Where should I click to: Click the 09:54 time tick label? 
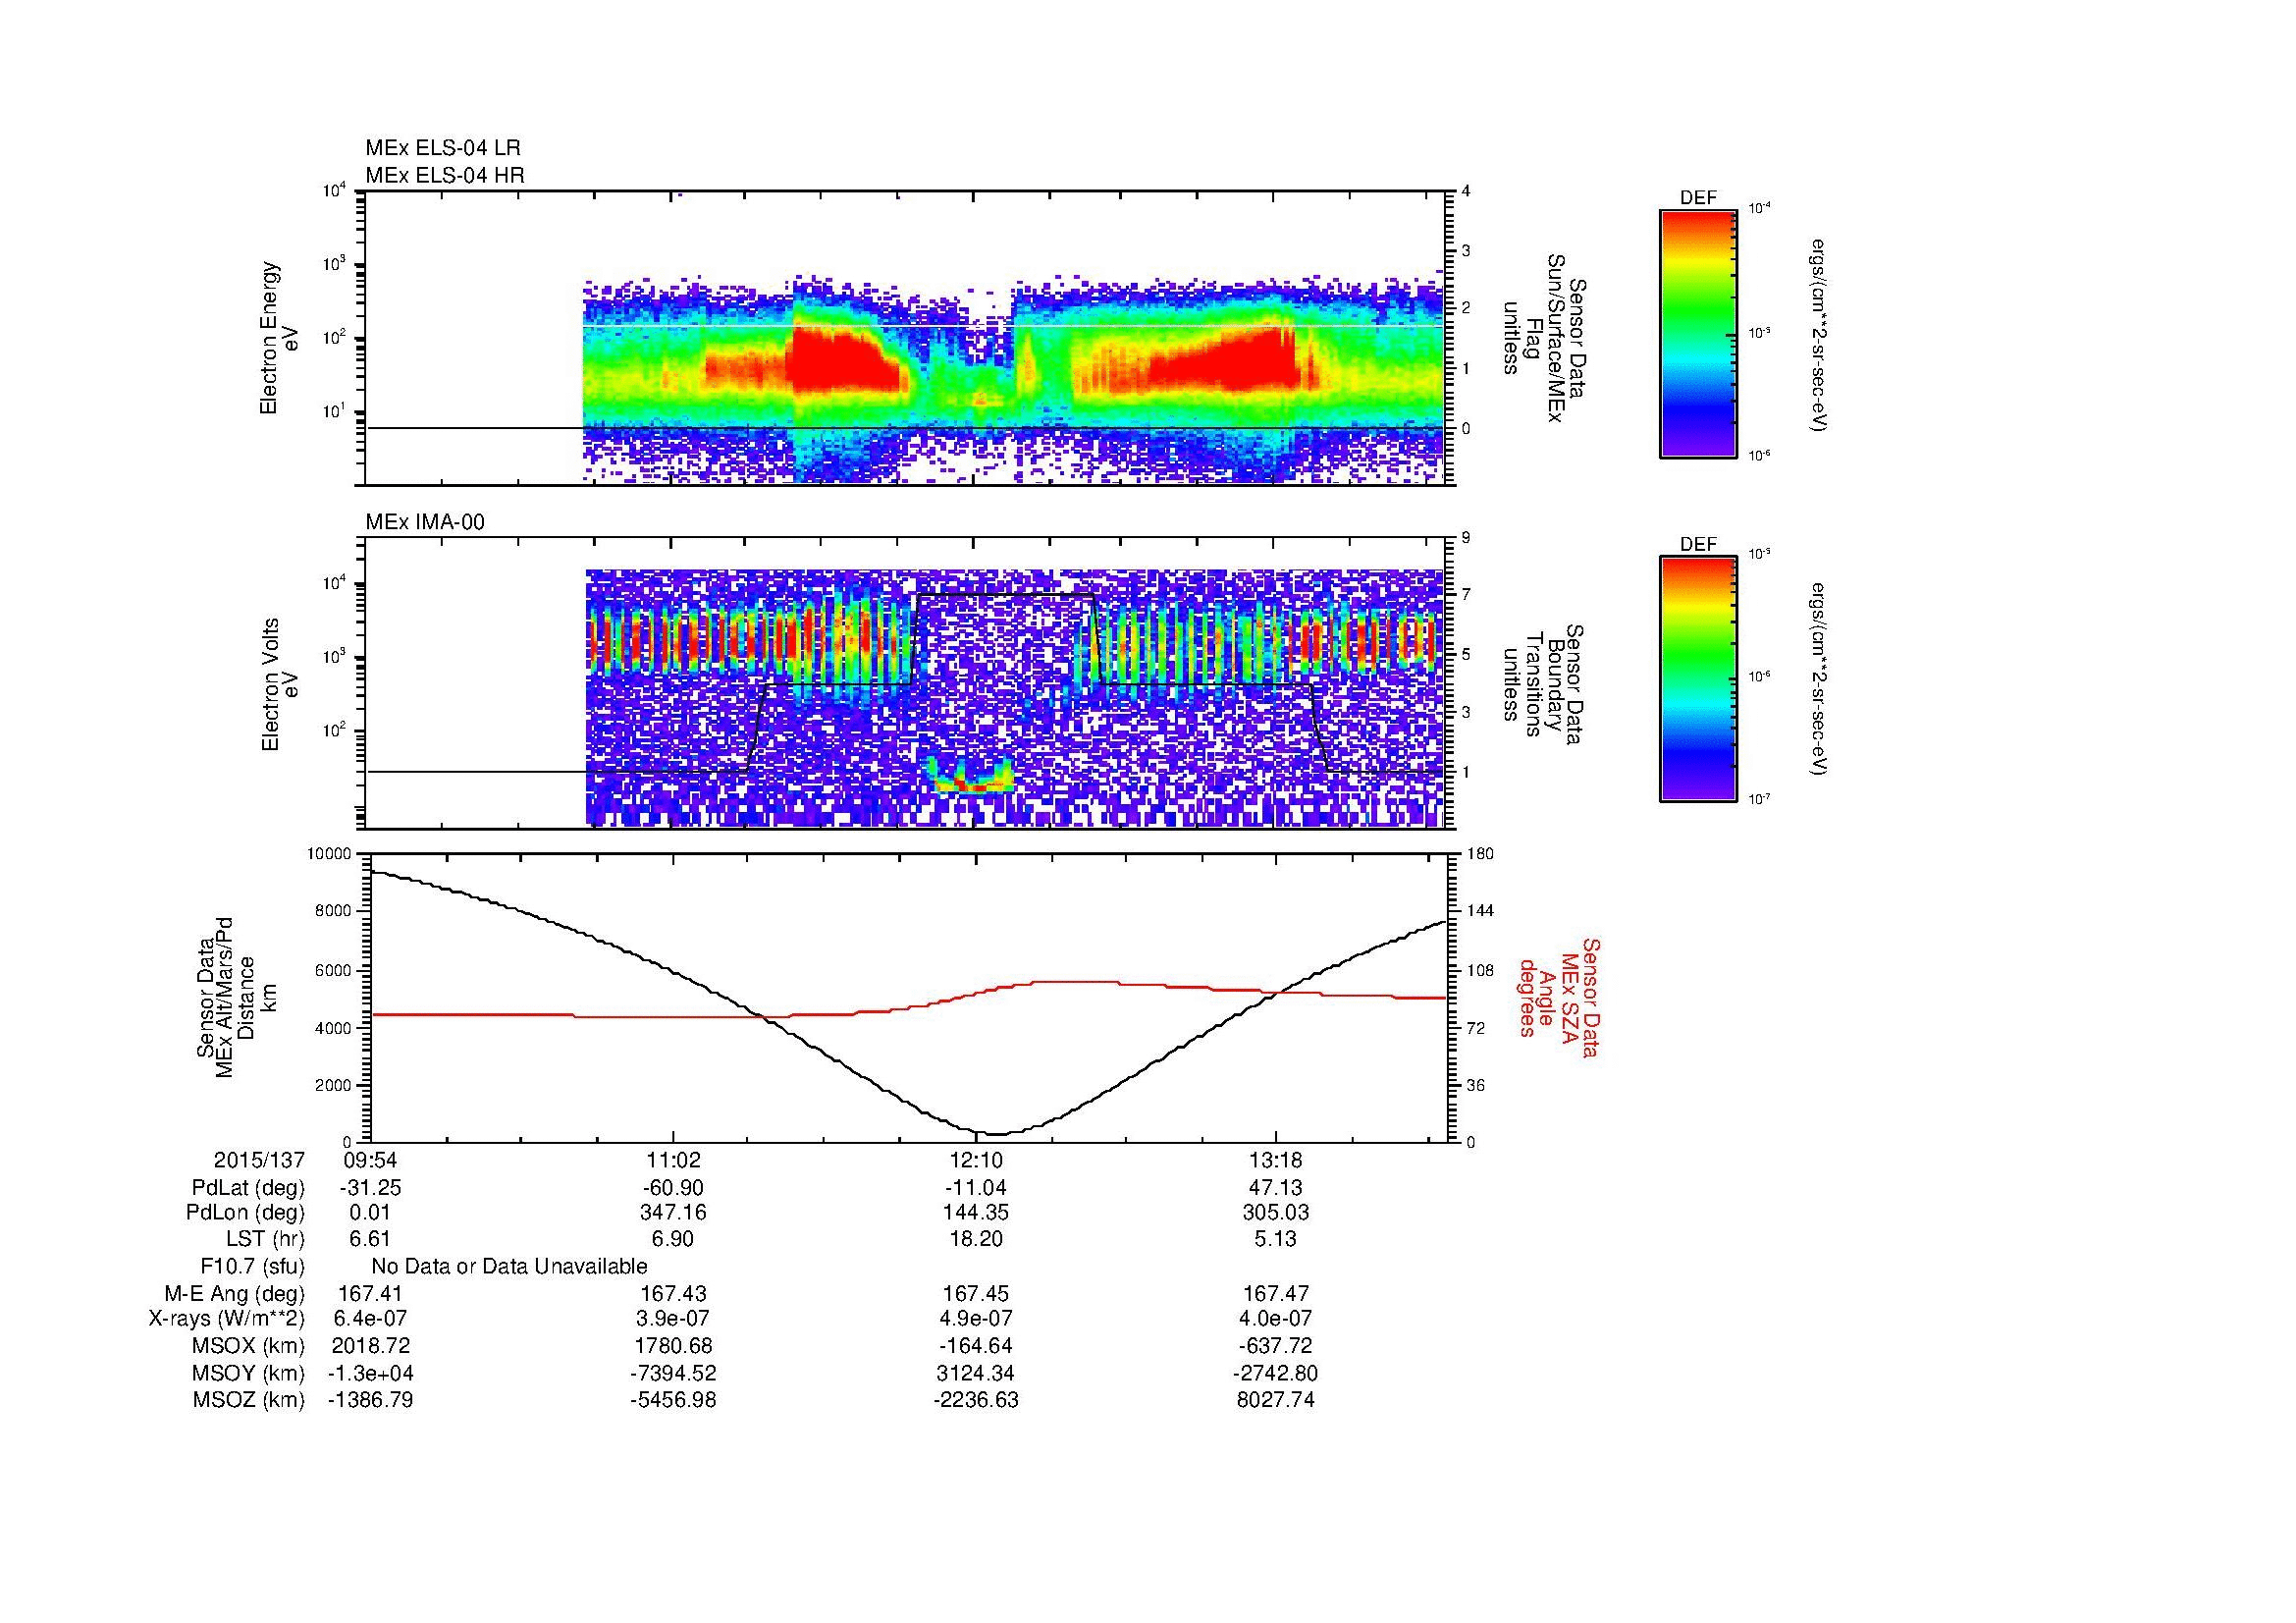371,1160
